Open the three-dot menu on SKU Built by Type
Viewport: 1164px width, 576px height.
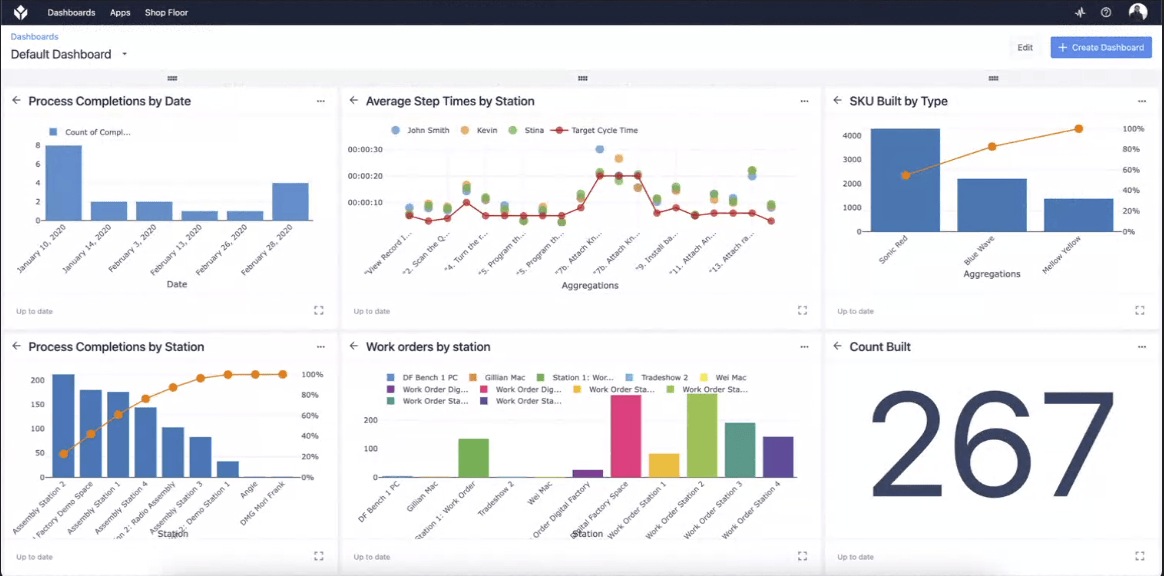[1142, 101]
